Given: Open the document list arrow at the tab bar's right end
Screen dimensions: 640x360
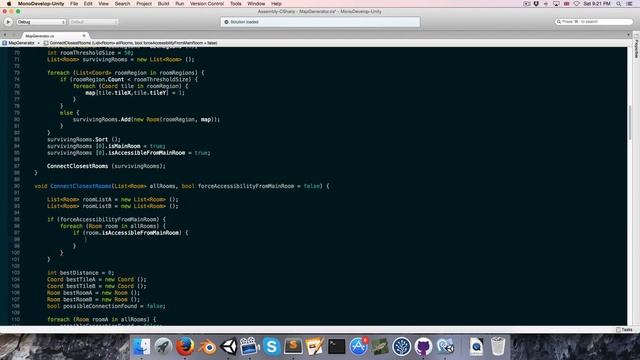Looking at the screenshot, I should tap(629, 36).
